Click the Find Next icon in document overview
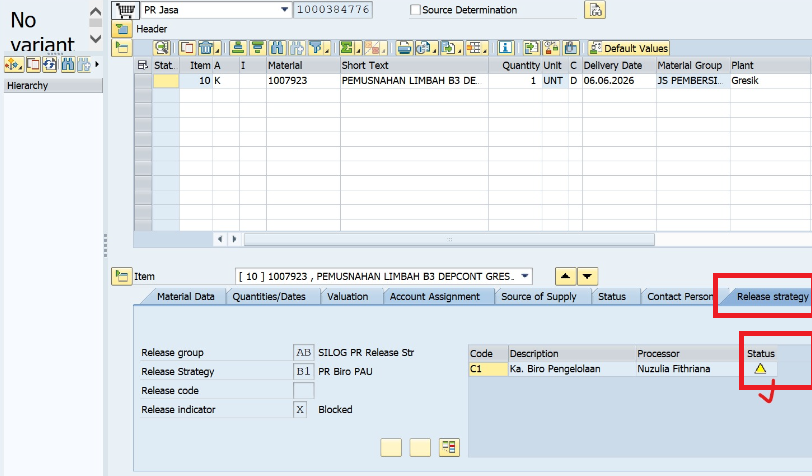Viewport: 812px width, 476px height. 83,65
